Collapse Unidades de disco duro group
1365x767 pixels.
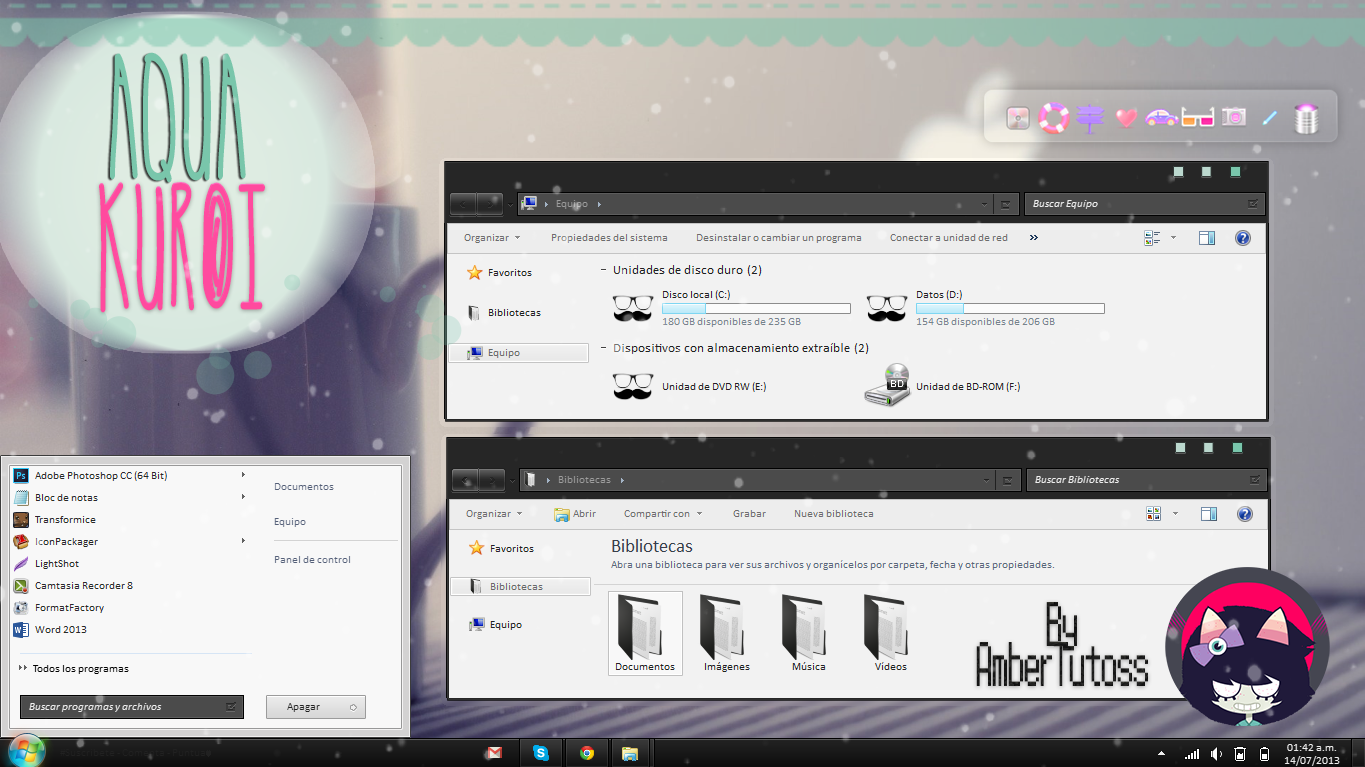(603, 270)
